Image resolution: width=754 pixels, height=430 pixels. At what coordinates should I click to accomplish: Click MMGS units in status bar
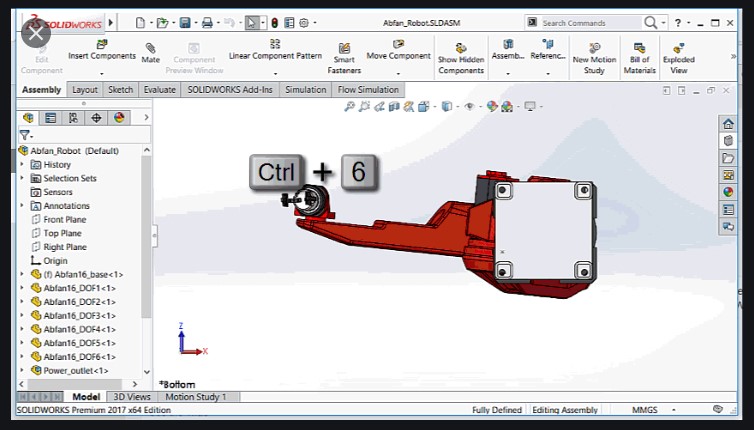pyautogui.click(x=644, y=410)
